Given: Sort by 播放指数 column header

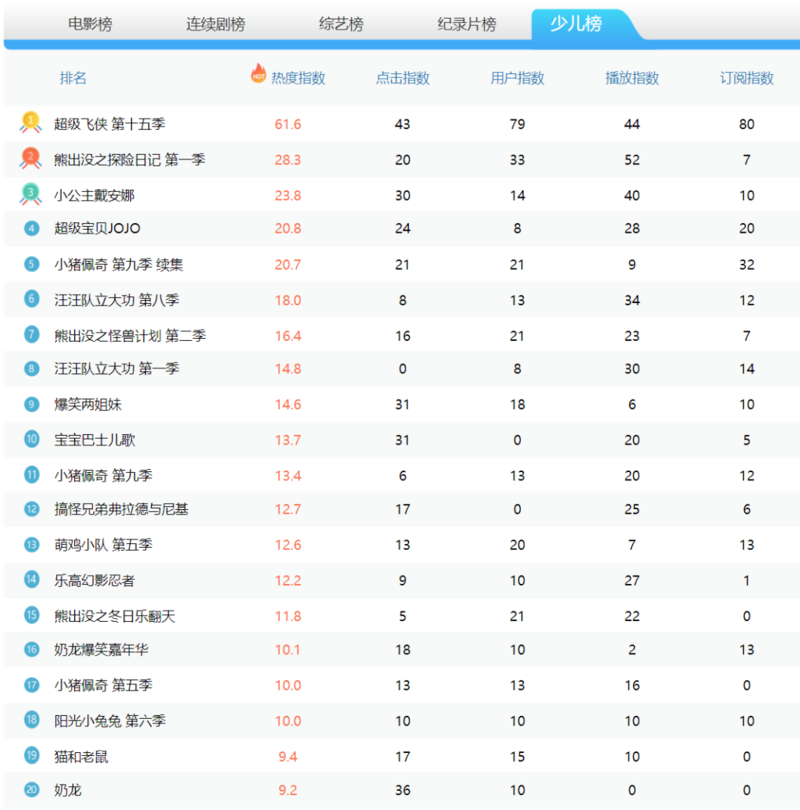Looking at the screenshot, I should pyautogui.click(x=632, y=78).
